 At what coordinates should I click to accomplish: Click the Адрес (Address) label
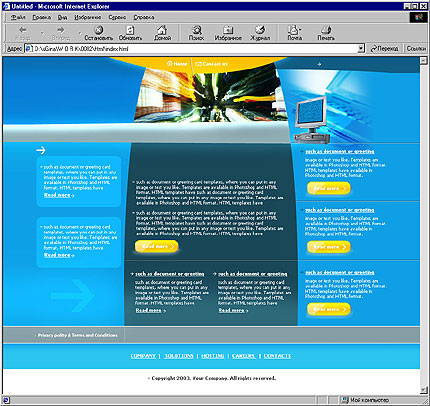coord(14,49)
